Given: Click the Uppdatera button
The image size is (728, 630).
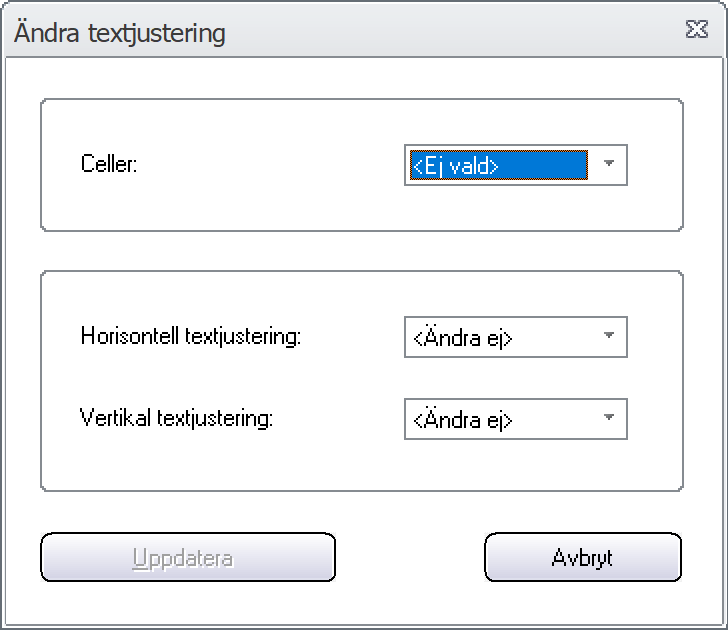Looking at the screenshot, I should [188, 557].
